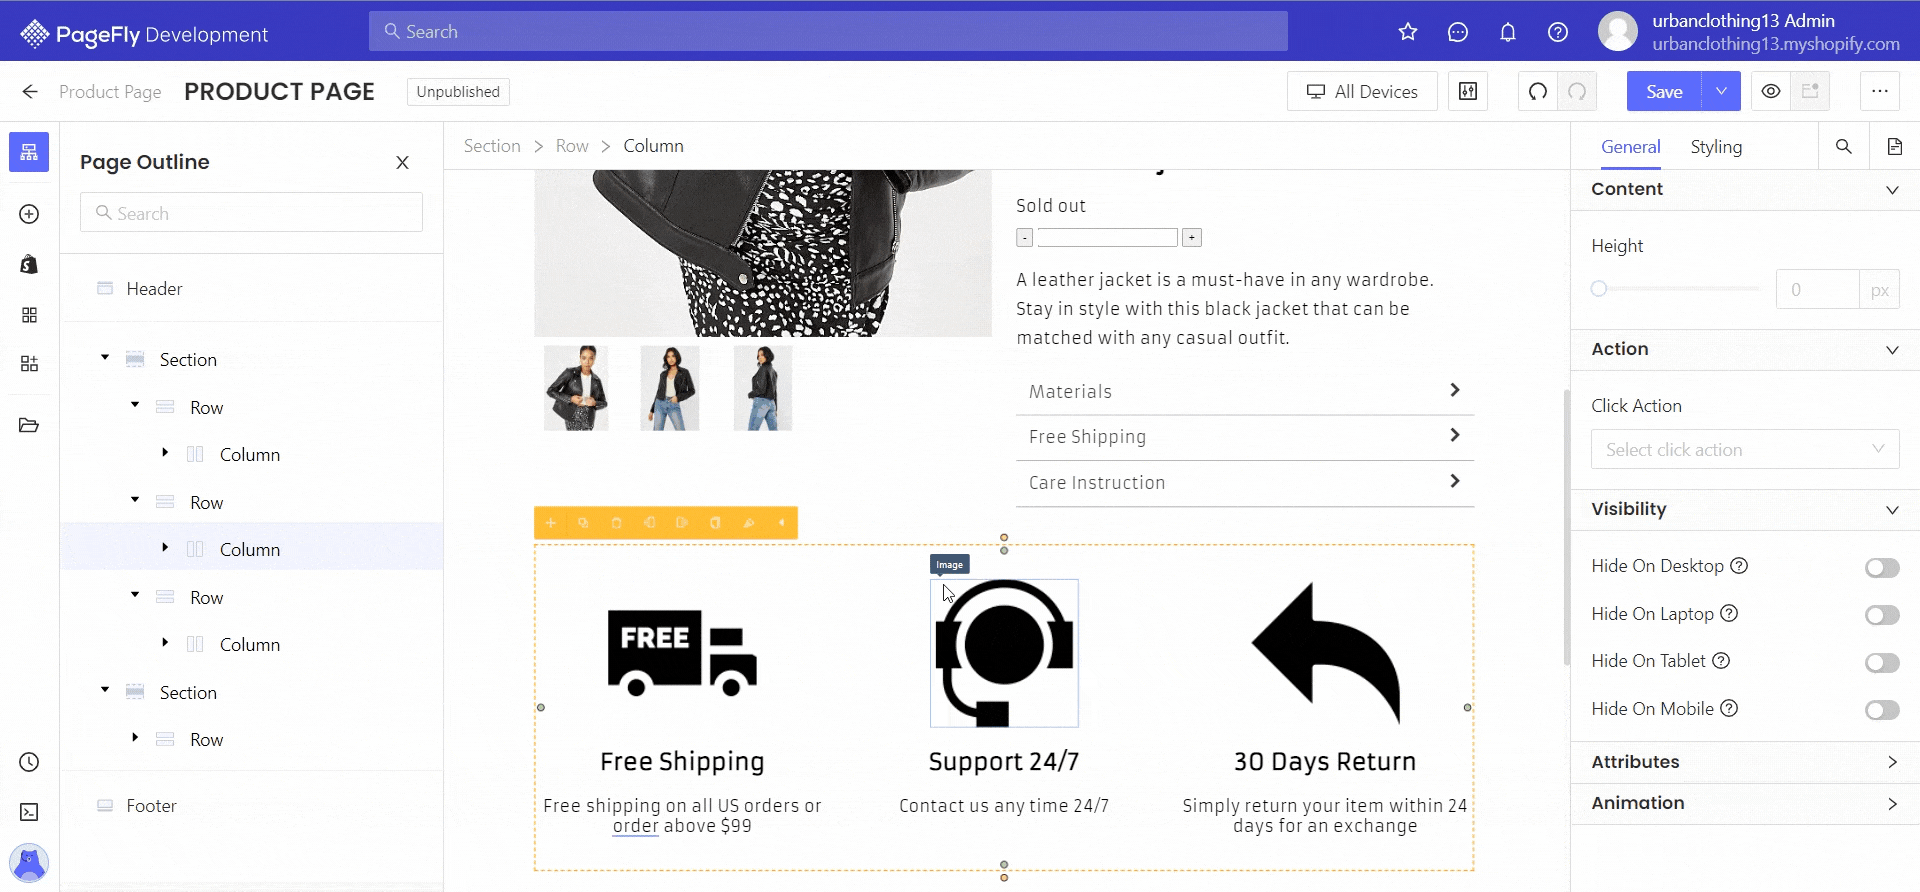The height and width of the screenshot is (892, 1920).
Task: Collapse the Visibility section
Action: click(x=1892, y=510)
